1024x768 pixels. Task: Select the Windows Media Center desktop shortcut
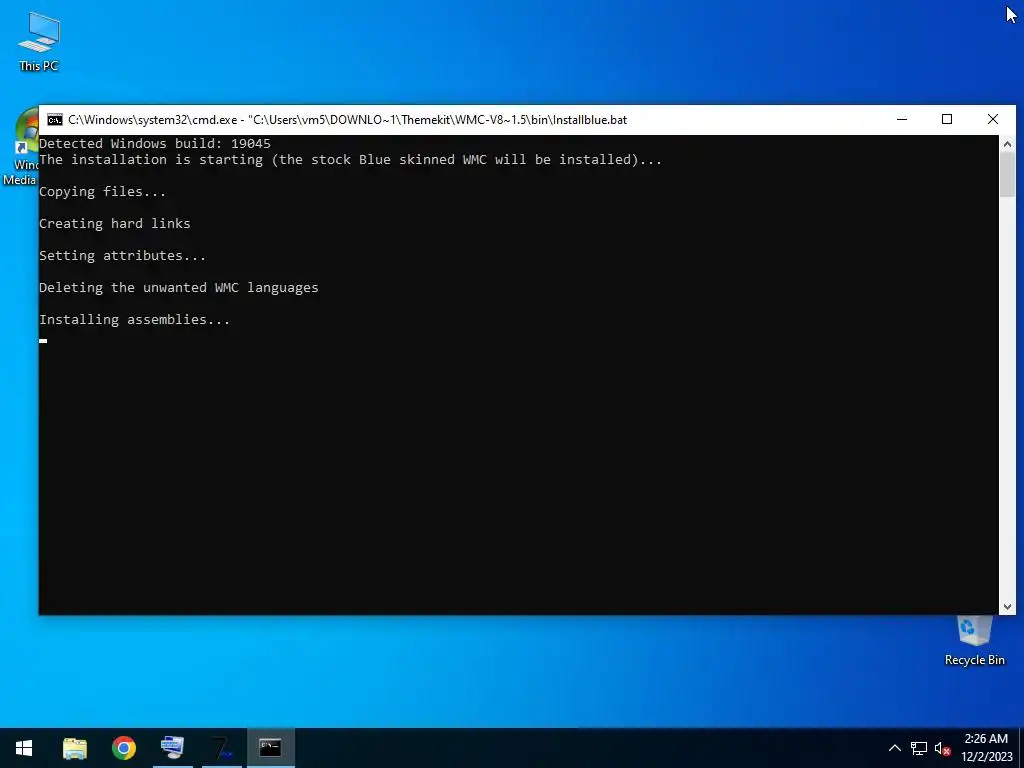20,147
